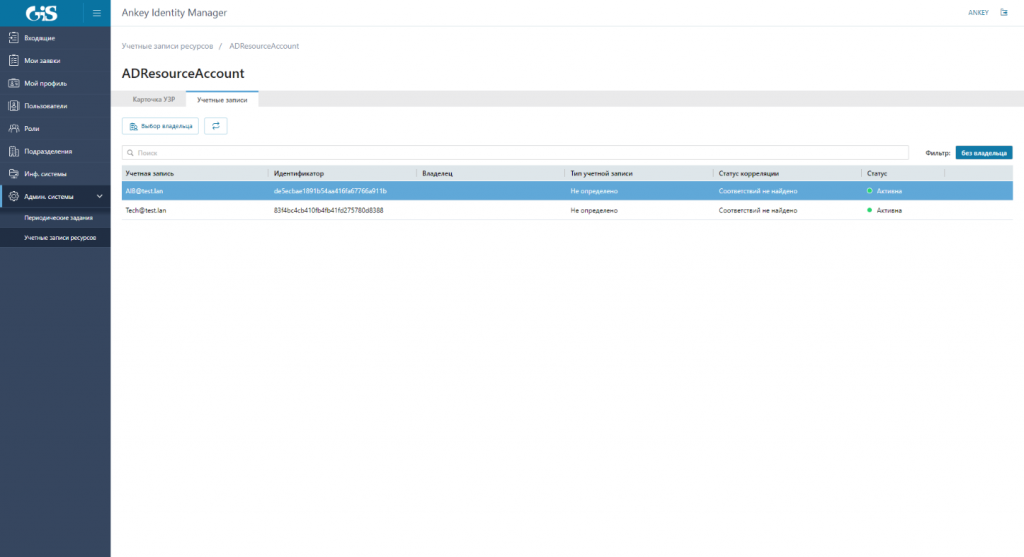Click the search magnifier icon
Screen dimensions: 1024x557
click(131, 153)
